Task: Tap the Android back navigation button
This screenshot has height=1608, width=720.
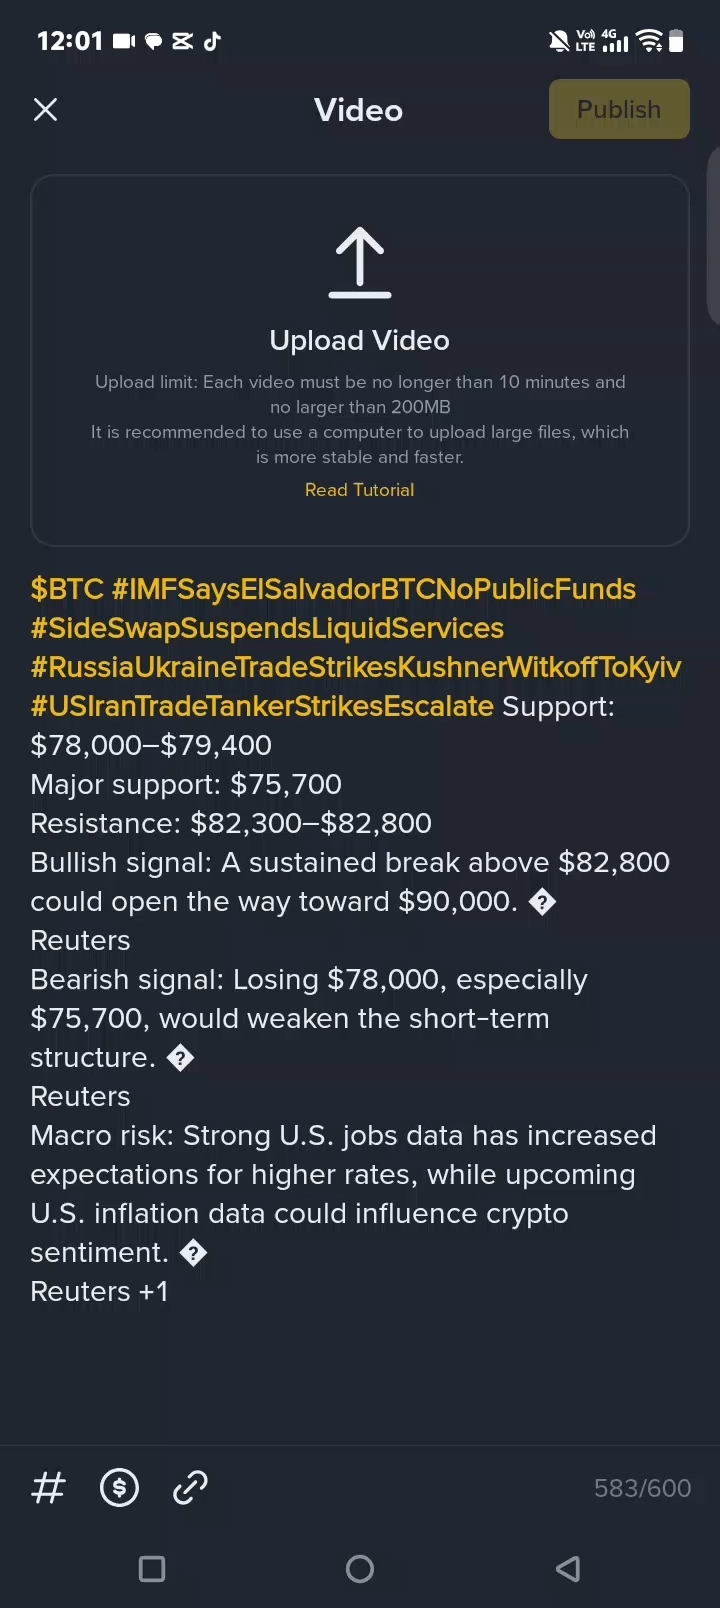Action: tap(567, 1568)
